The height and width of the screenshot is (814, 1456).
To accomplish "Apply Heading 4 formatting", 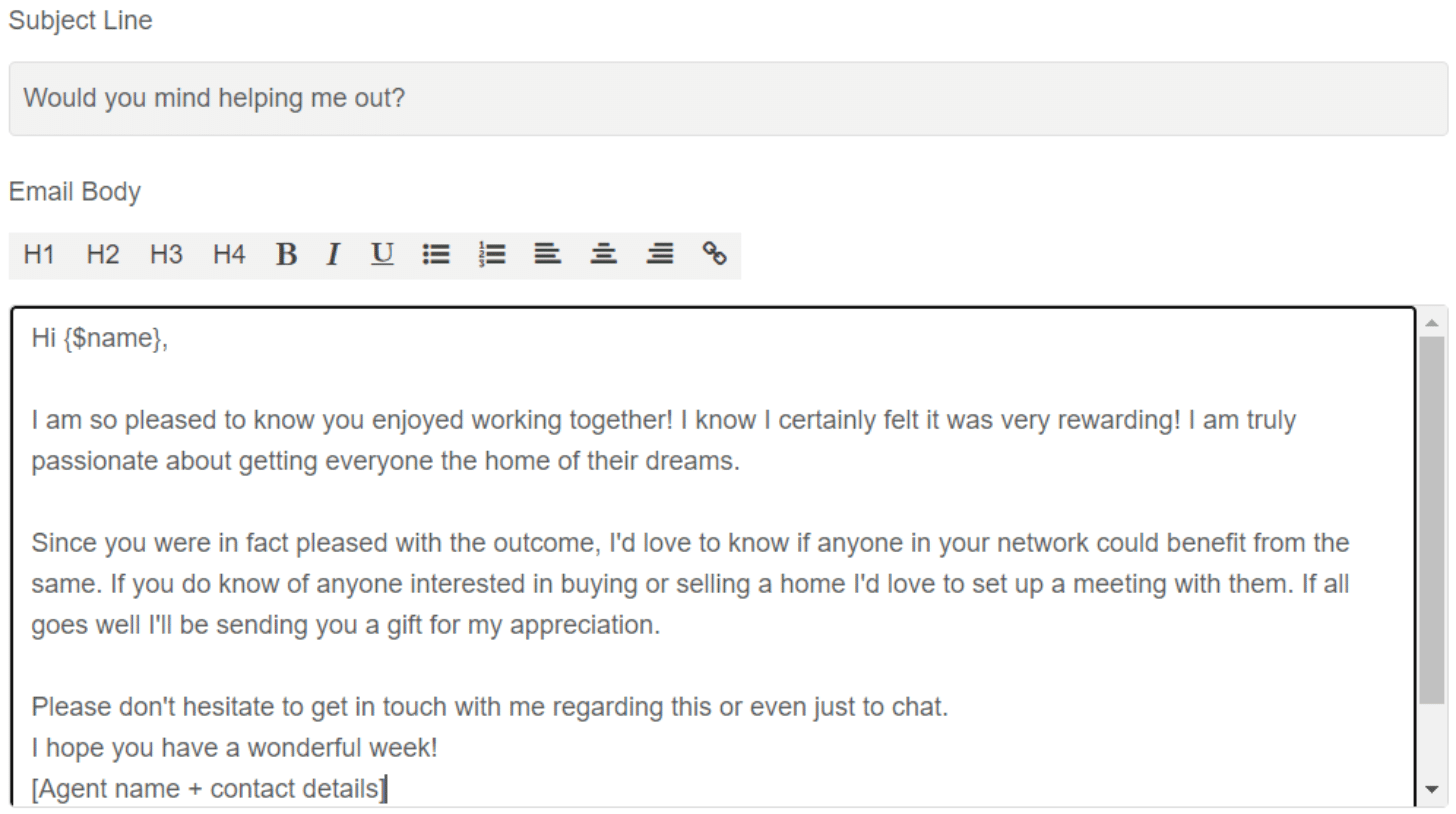I will [x=229, y=255].
